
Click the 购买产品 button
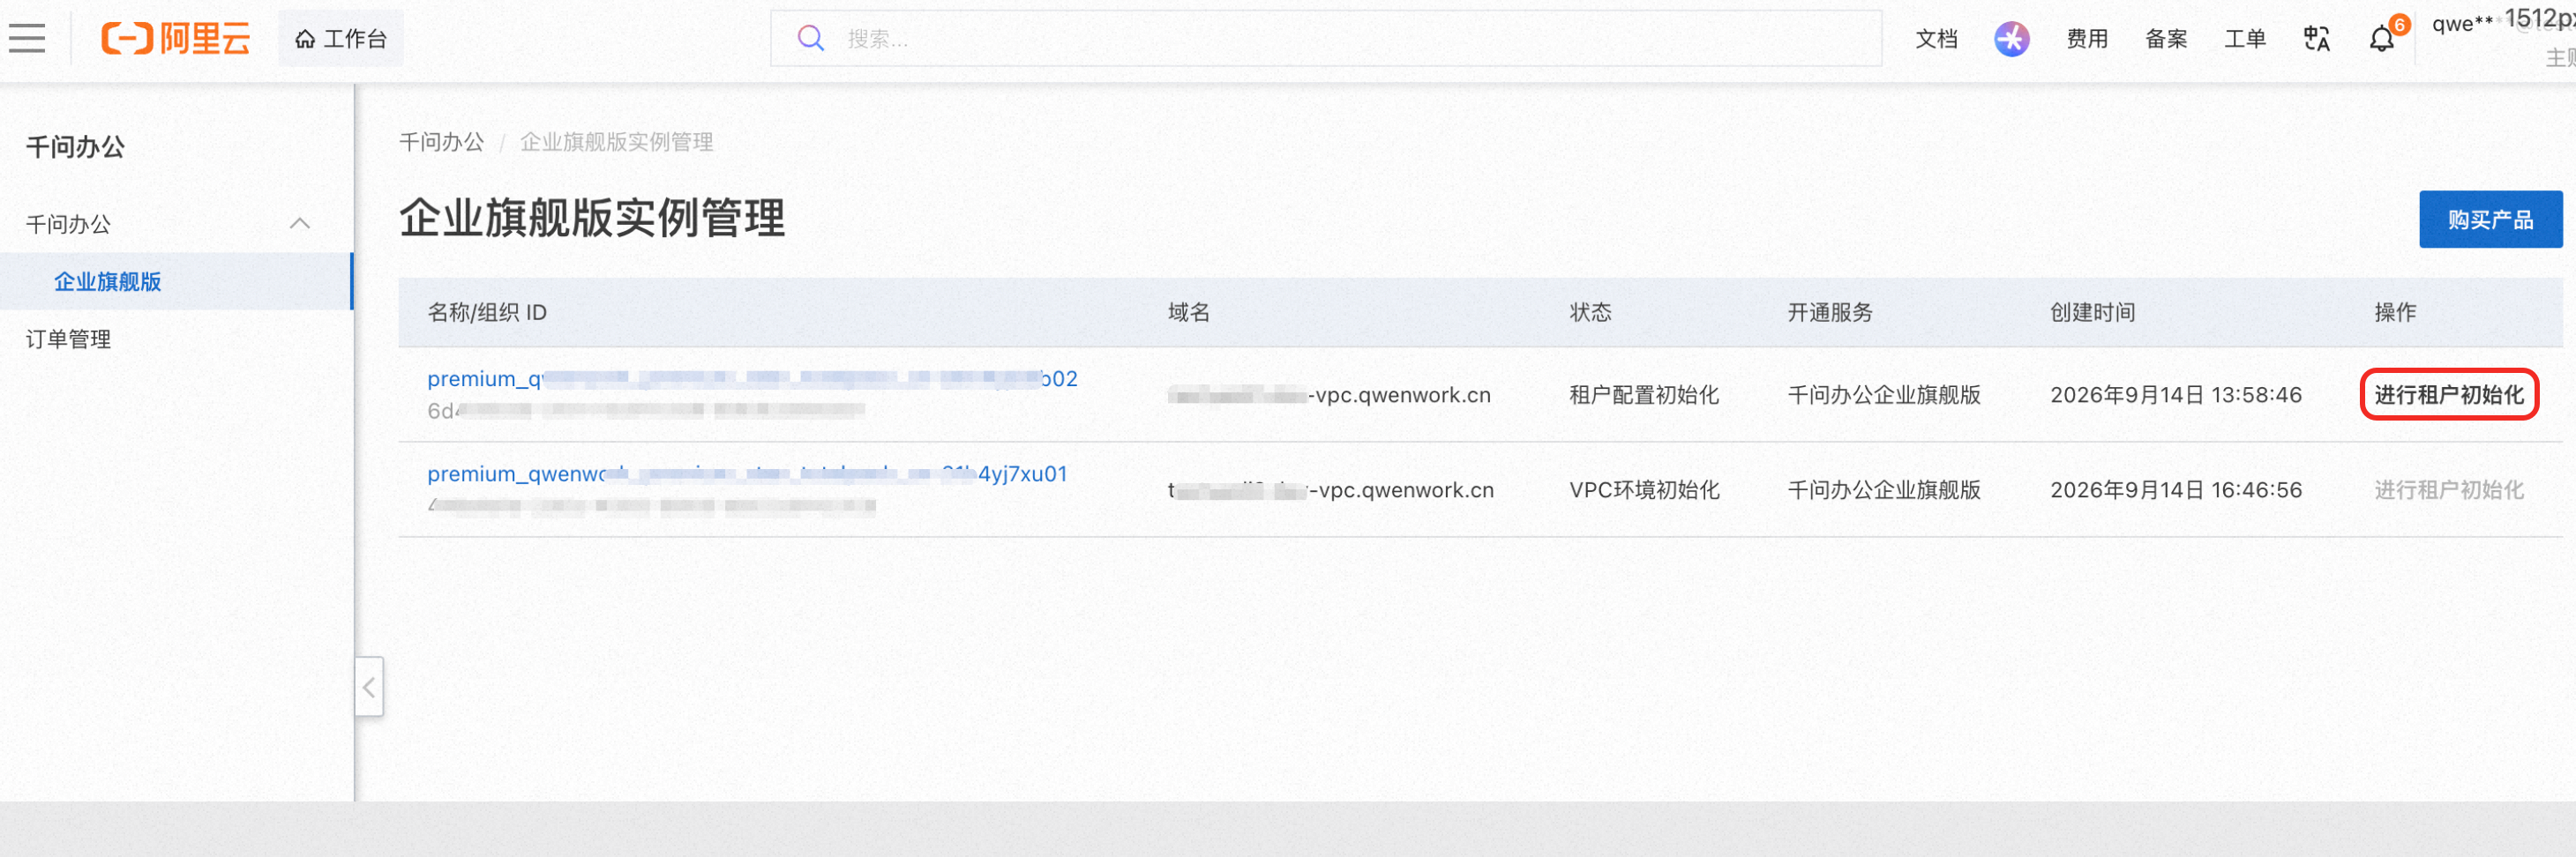tap(2490, 219)
